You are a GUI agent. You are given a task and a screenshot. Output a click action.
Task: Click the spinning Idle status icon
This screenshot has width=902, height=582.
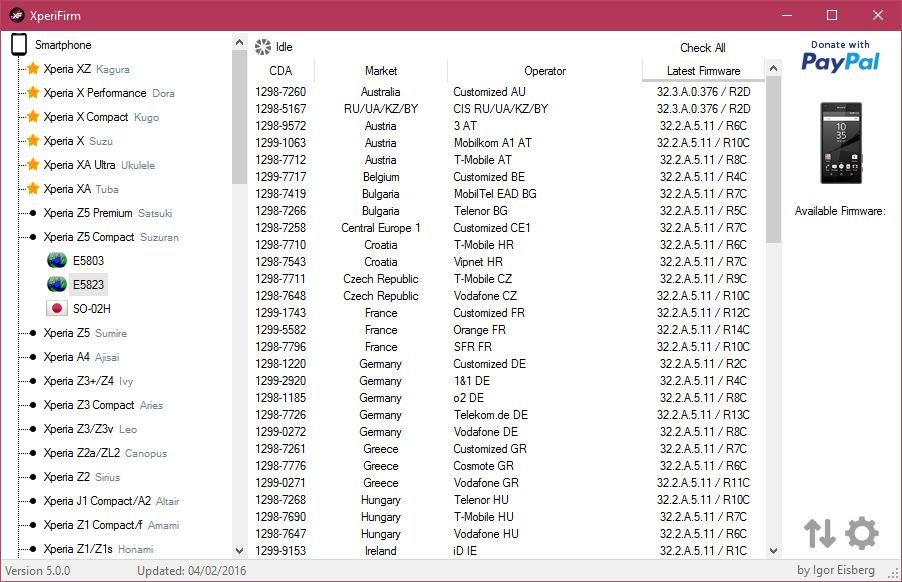[x=263, y=47]
